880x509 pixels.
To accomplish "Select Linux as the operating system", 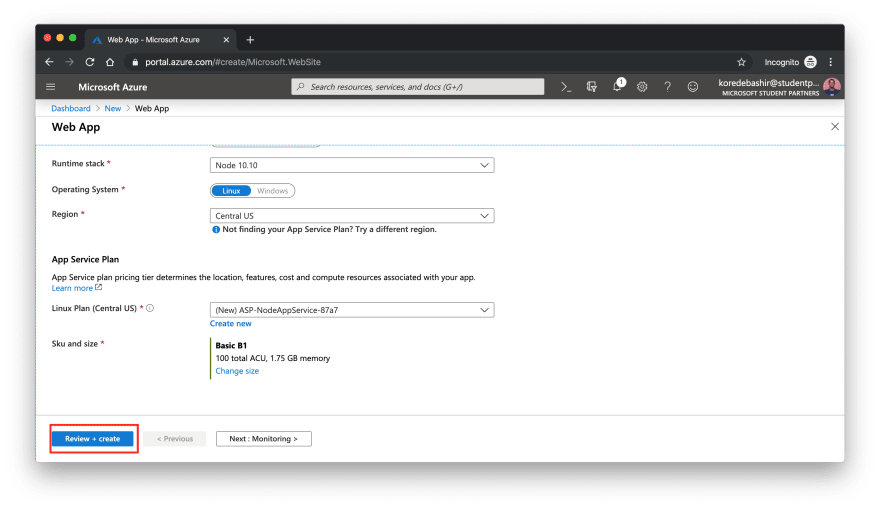I will click(231, 191).
